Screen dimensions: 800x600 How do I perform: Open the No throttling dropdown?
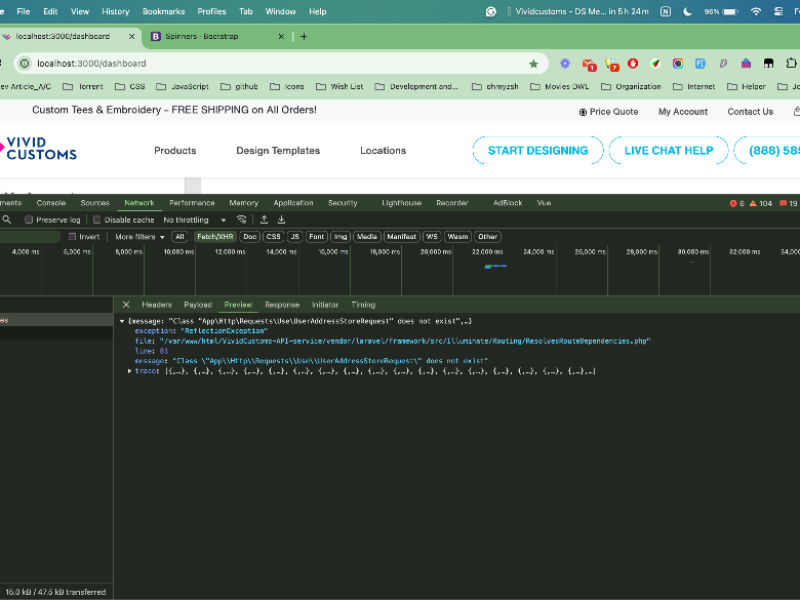(x=195, y=220)
